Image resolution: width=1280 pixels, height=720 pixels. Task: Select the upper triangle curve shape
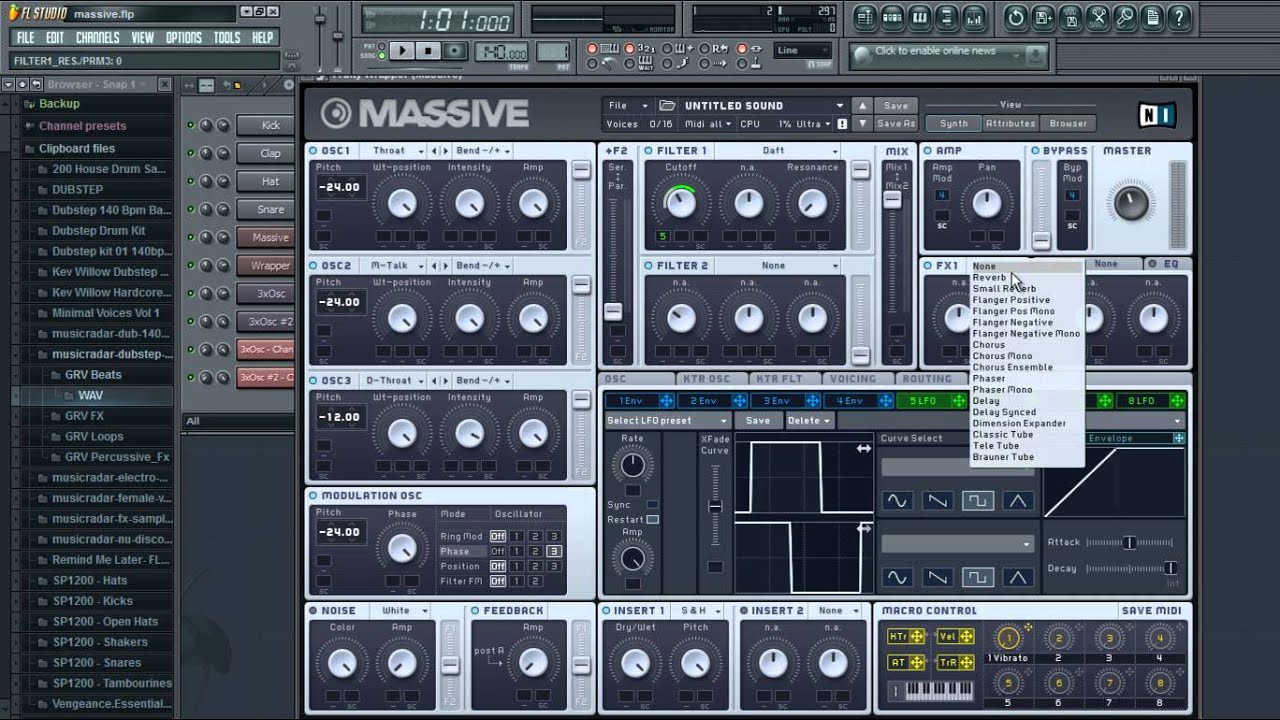coord(1018,500)
